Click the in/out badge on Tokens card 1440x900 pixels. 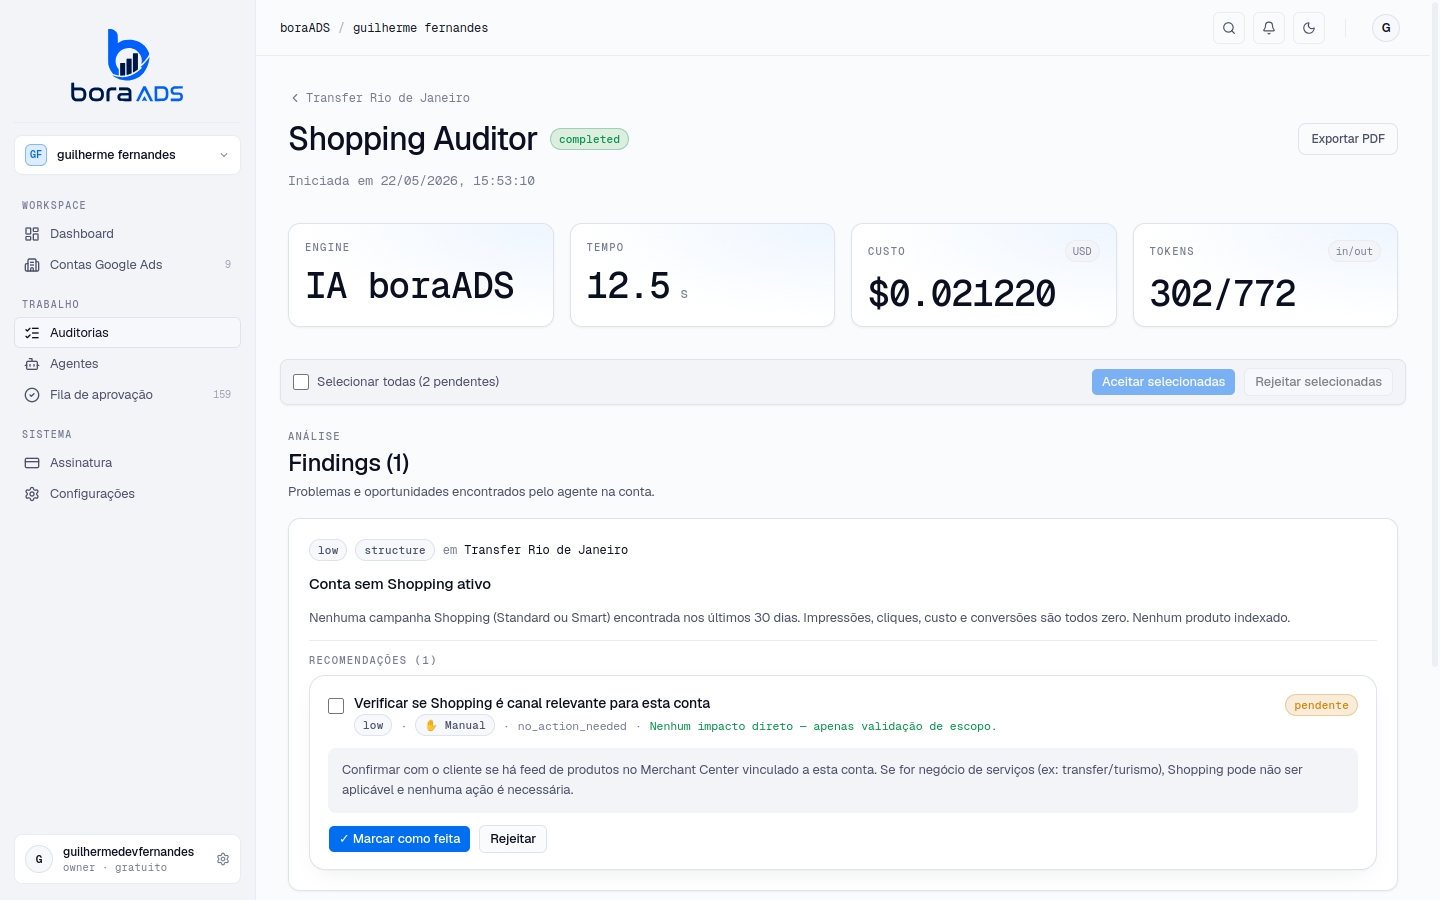click(1354, 251)
